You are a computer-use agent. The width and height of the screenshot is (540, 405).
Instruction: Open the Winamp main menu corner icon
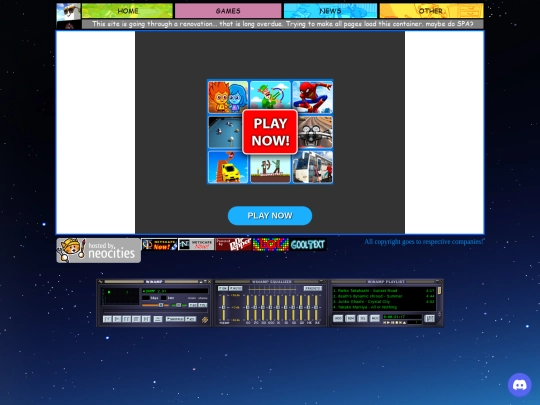tap(100, 281)
